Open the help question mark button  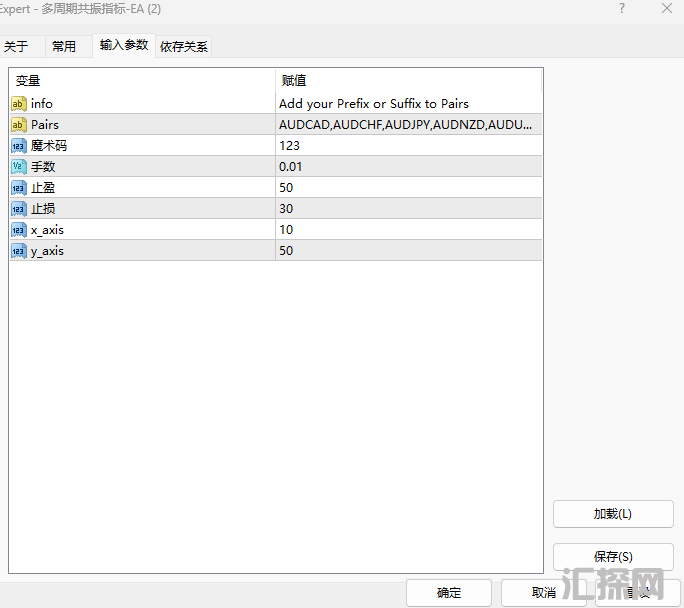pyautogui.click(x=621, y=8)
